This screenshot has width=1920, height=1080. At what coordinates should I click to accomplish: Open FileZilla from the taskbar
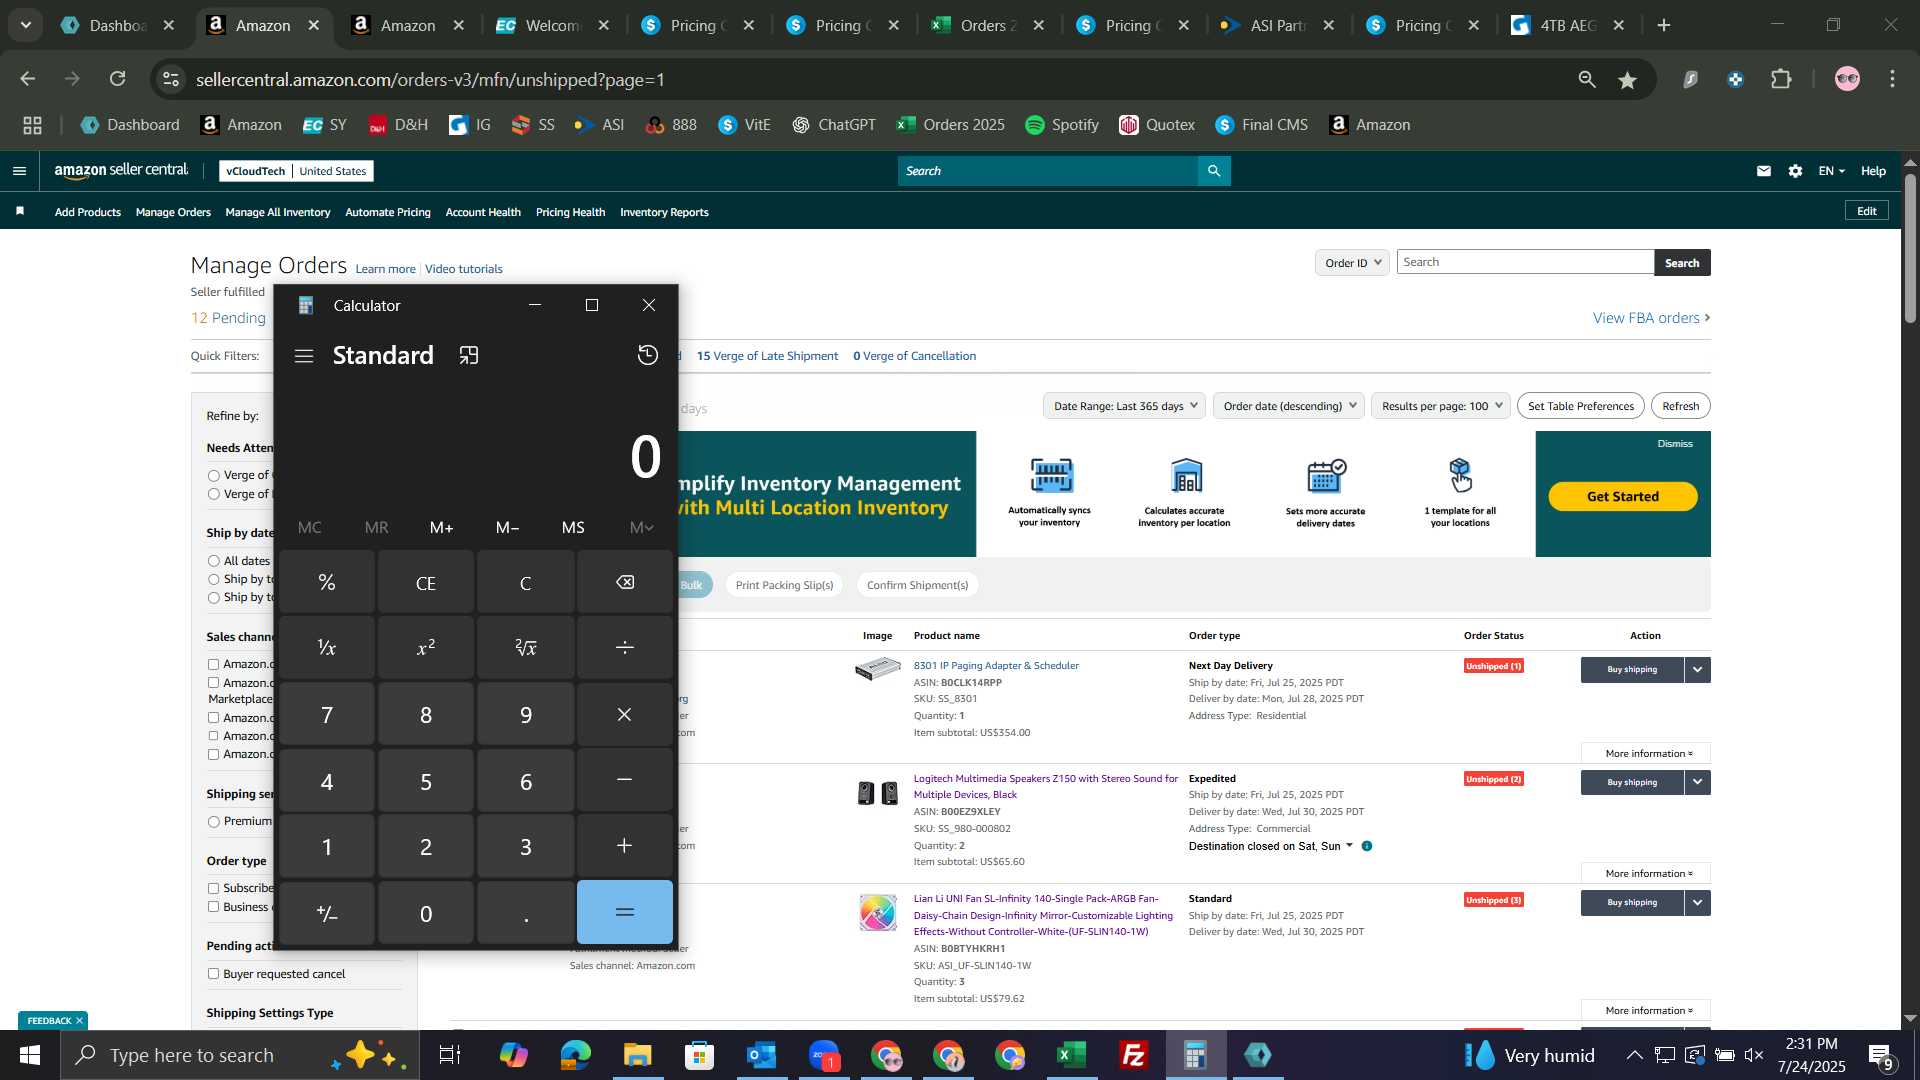pos(1134,1055)
